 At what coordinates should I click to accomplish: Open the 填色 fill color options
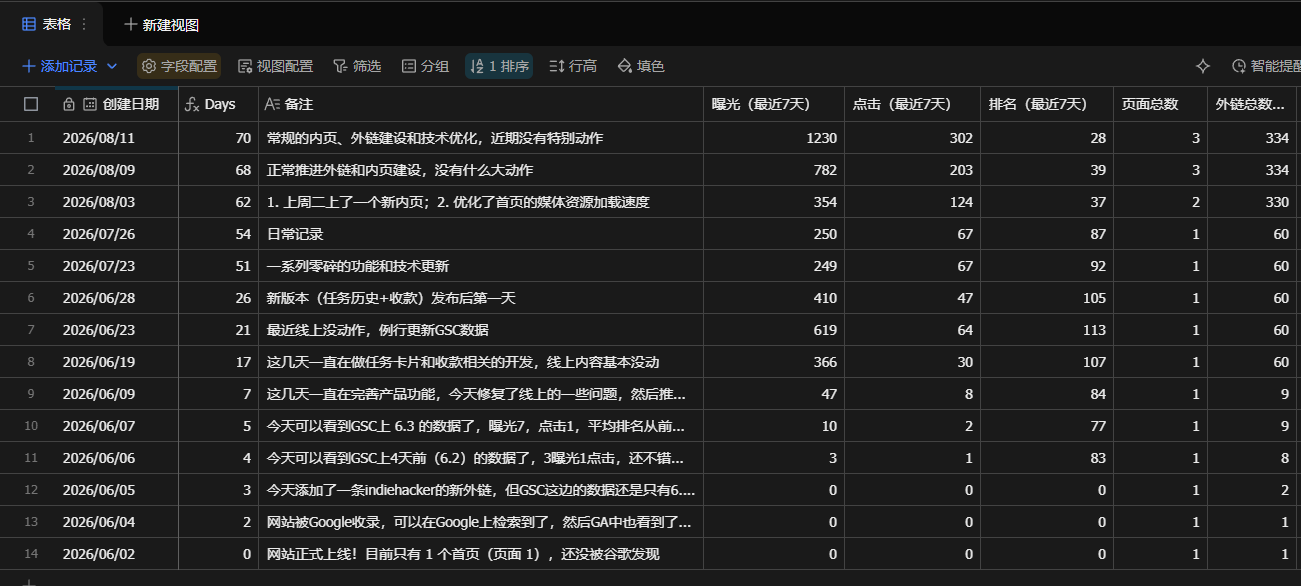click(641, 66)
